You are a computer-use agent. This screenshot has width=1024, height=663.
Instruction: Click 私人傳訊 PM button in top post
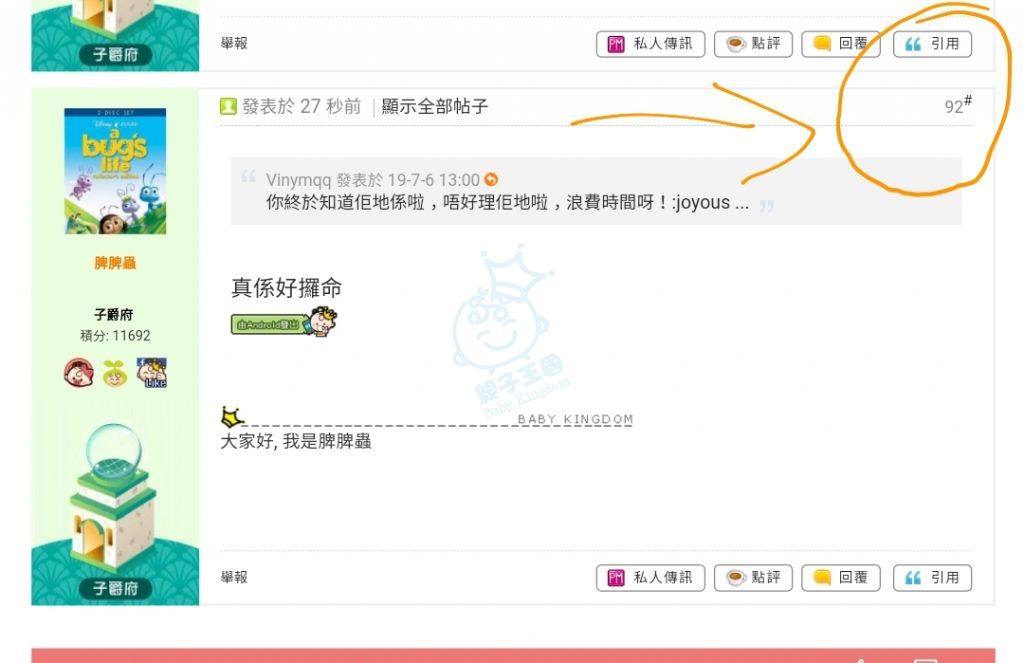[650, 44]
